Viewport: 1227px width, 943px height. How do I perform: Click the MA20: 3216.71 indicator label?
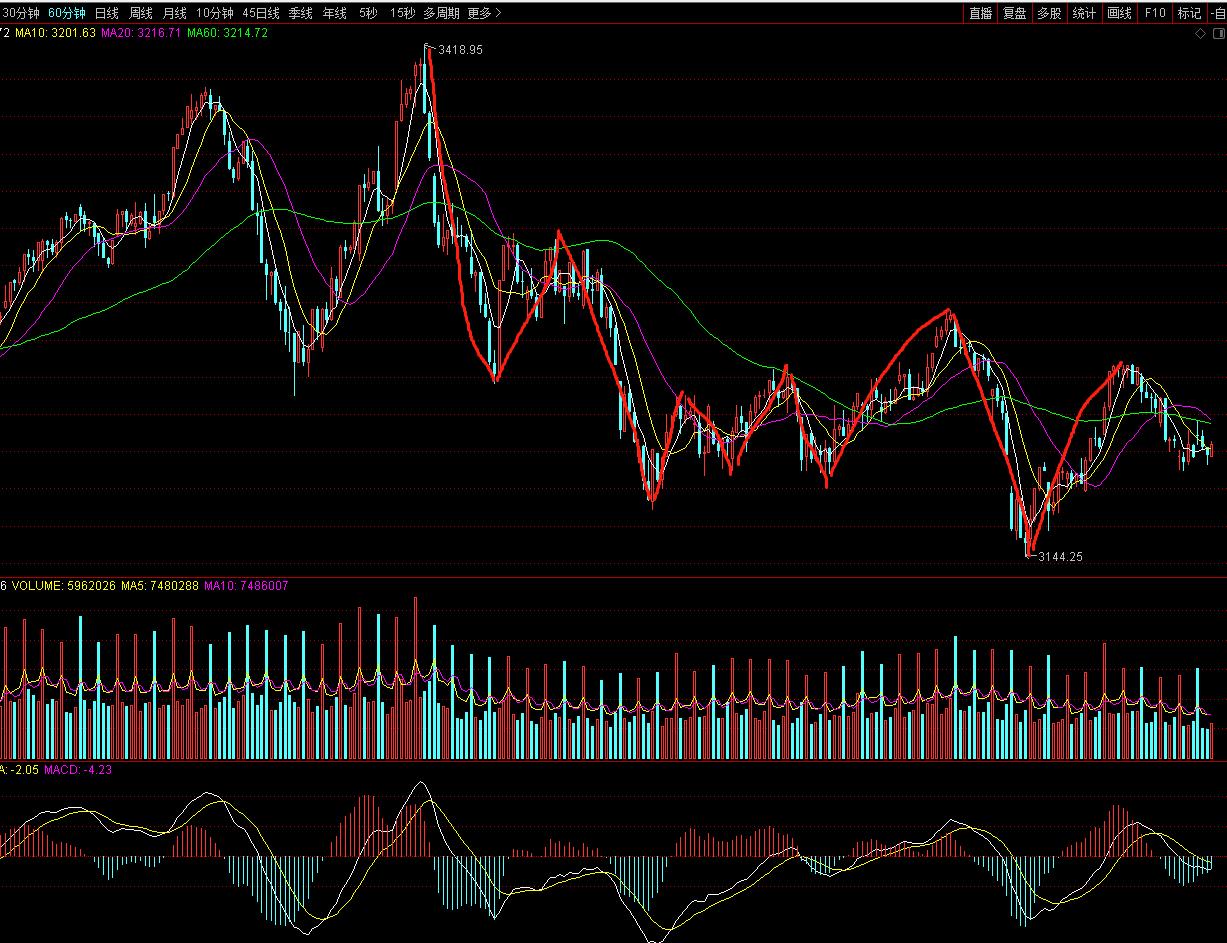click(x=142, y=33)
